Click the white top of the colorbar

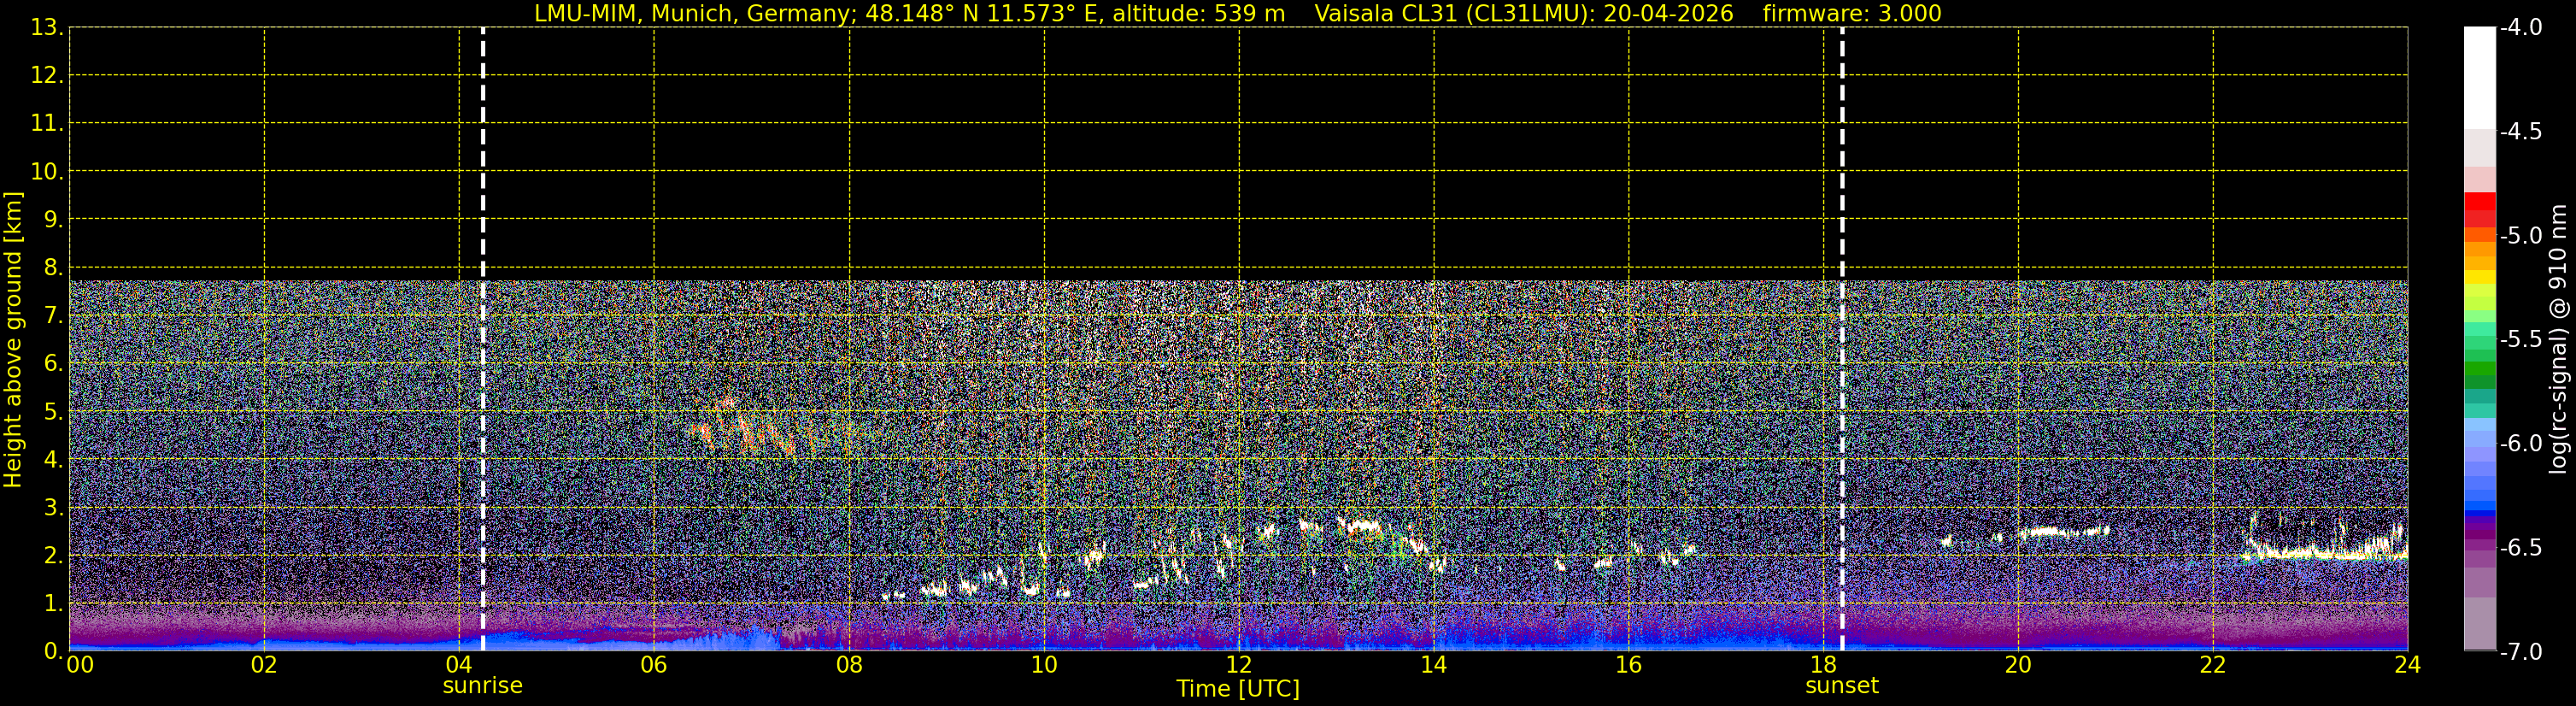pyautogui.click(x=2480, y=78)
